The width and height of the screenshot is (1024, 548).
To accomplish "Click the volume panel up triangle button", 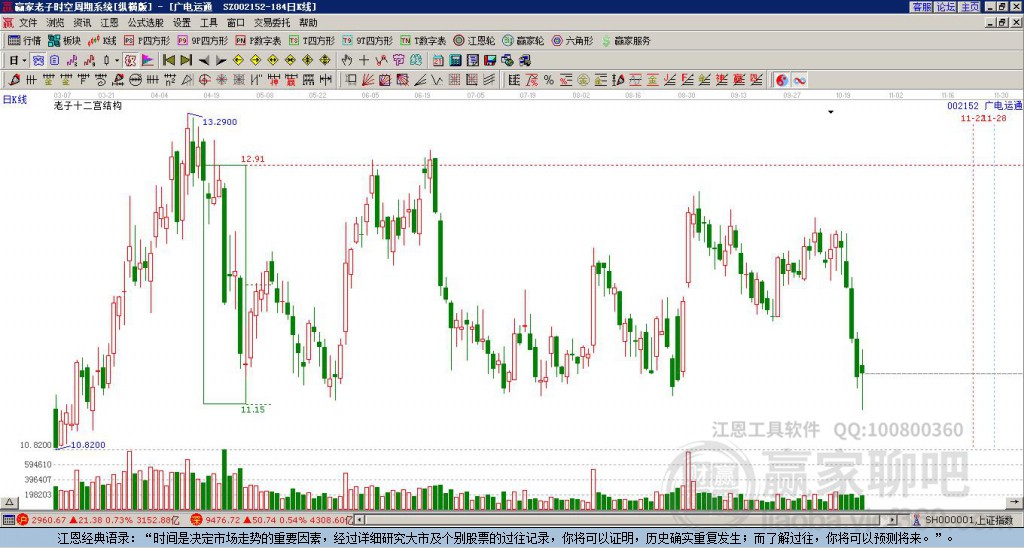I will point(8,502).
